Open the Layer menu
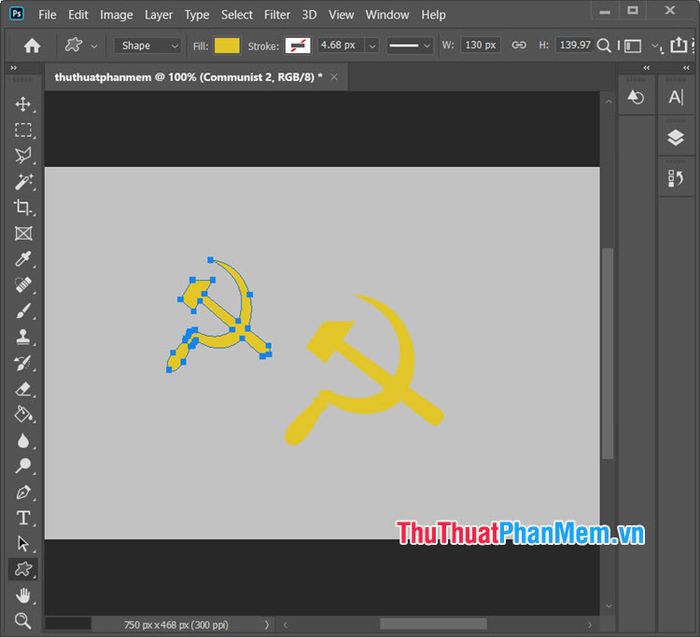The image size is (700, 637). tap(158, 15)
